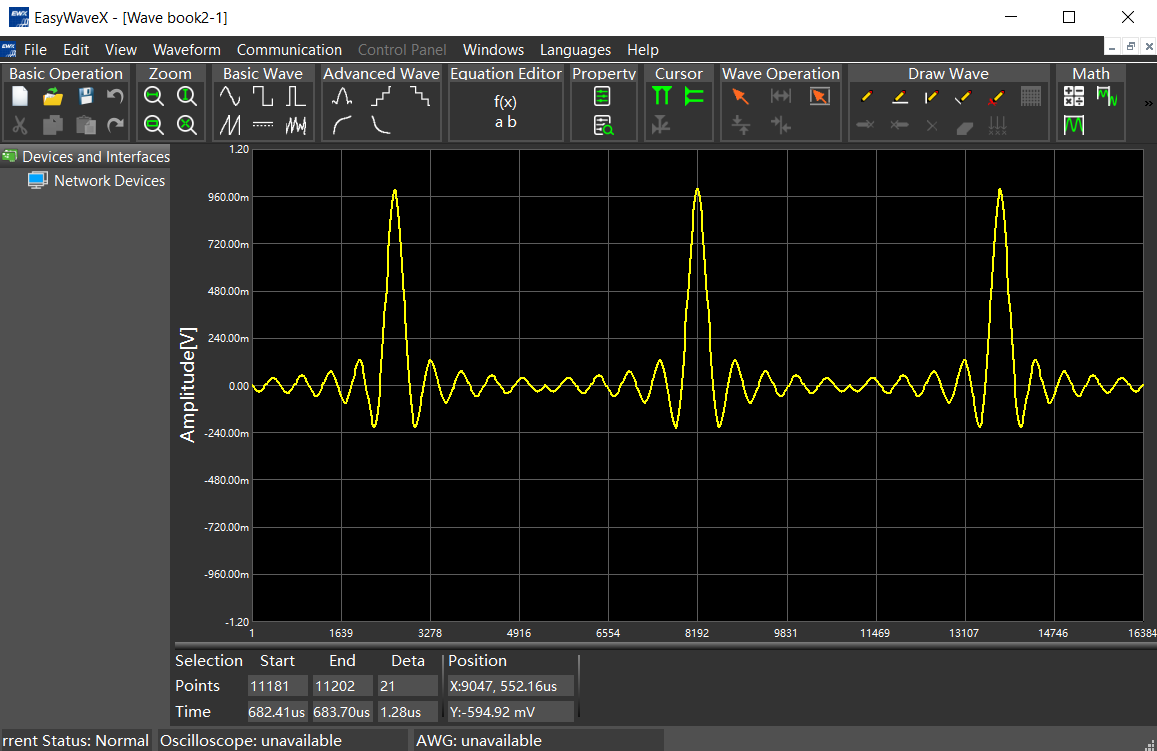Select the freehand pencil draw tool
Screen dimensions: 1157x751
click(x=867, y=97)
